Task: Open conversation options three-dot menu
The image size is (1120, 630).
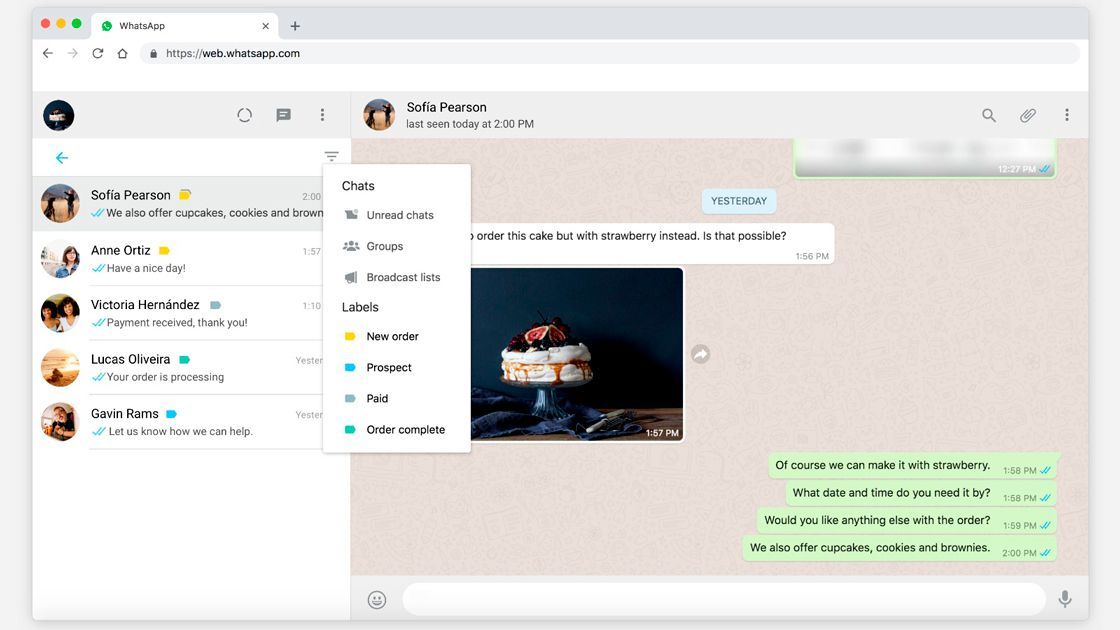Action: [x=1066, y=115]
